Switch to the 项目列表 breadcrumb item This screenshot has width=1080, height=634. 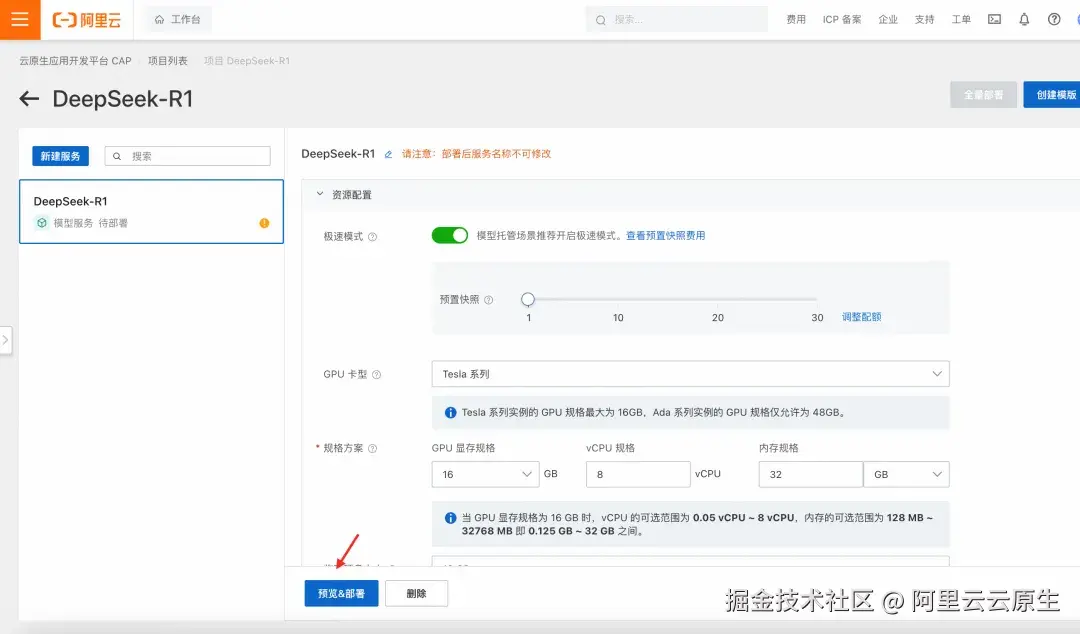pos(167,60)
